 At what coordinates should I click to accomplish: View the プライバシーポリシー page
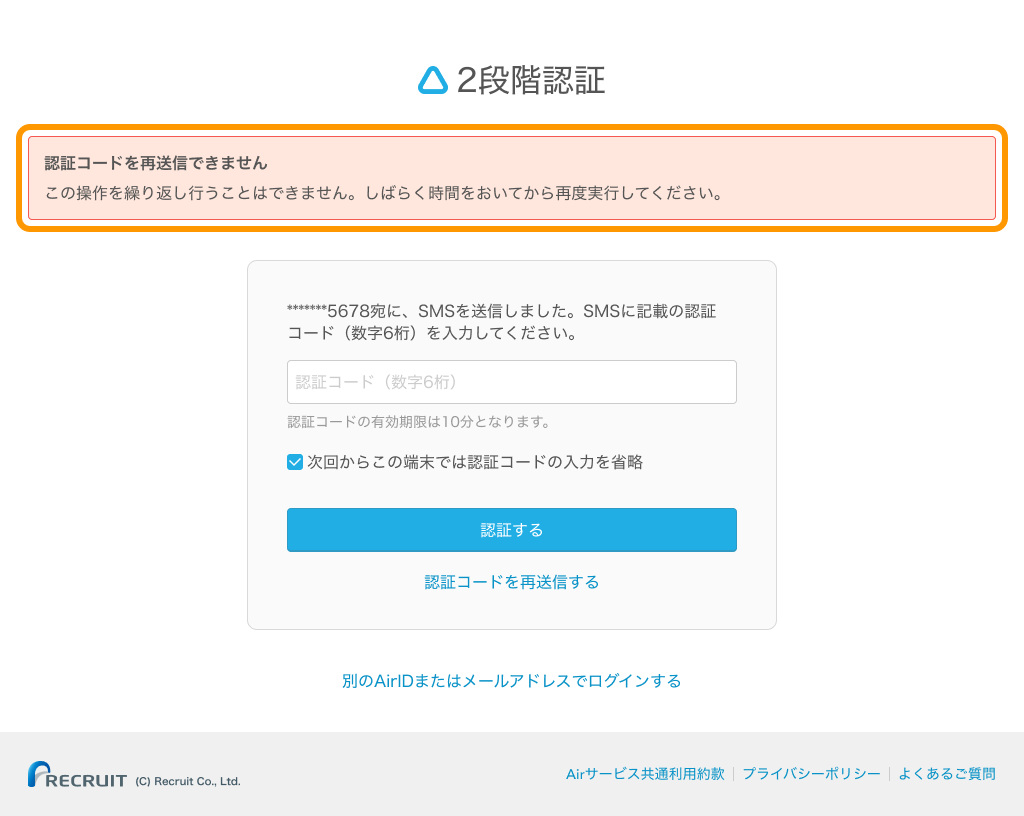[x=810, y=773]
